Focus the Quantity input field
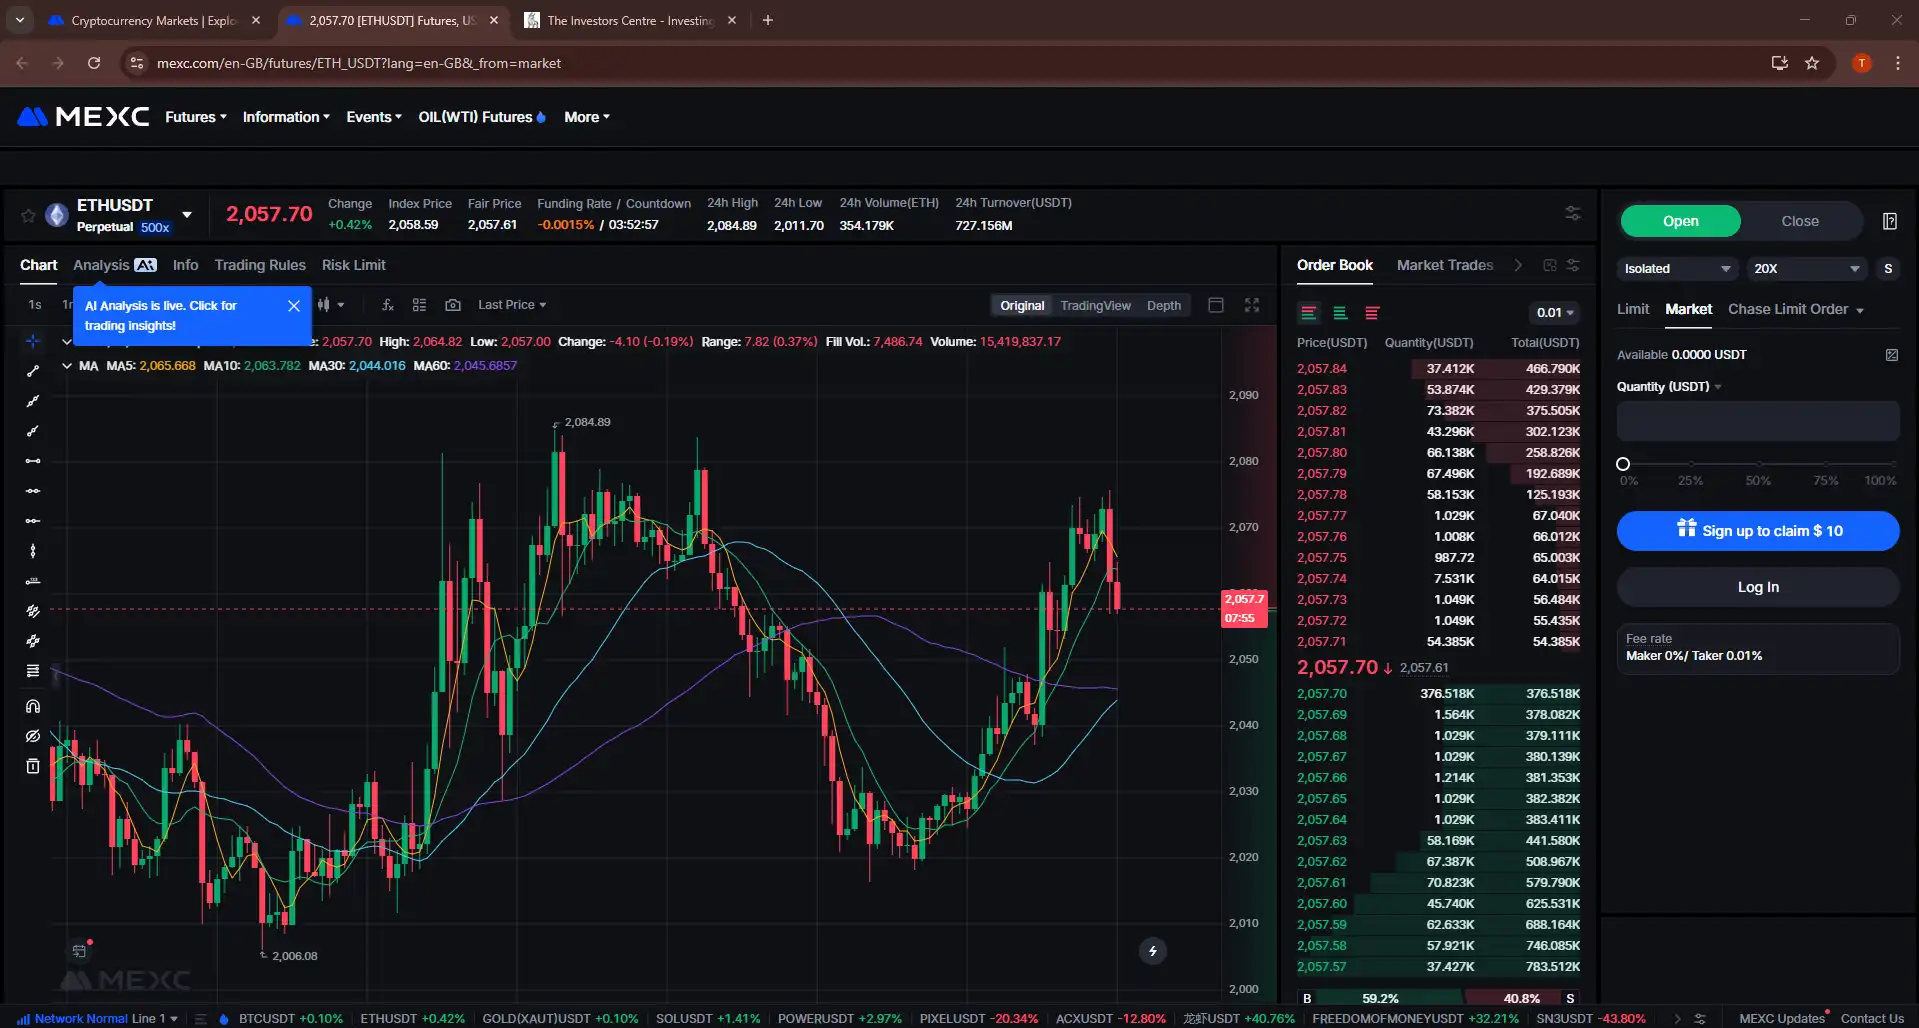This screenshot has height=1028, width=1919. pos(1758,421)
